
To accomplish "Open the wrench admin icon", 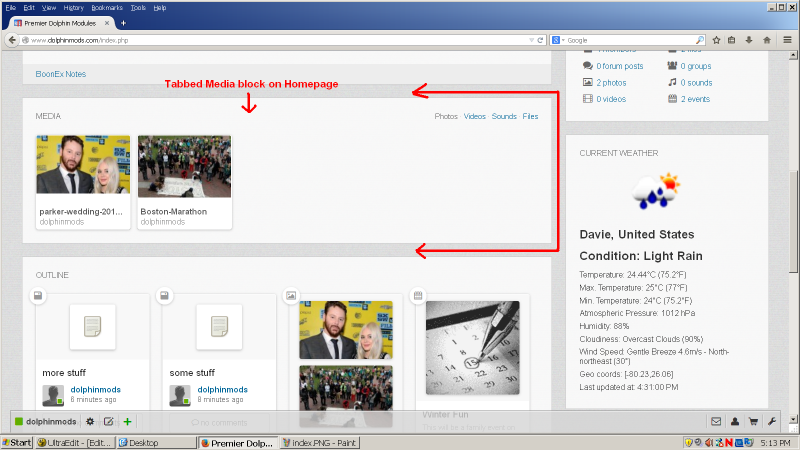I will [771, 421].
